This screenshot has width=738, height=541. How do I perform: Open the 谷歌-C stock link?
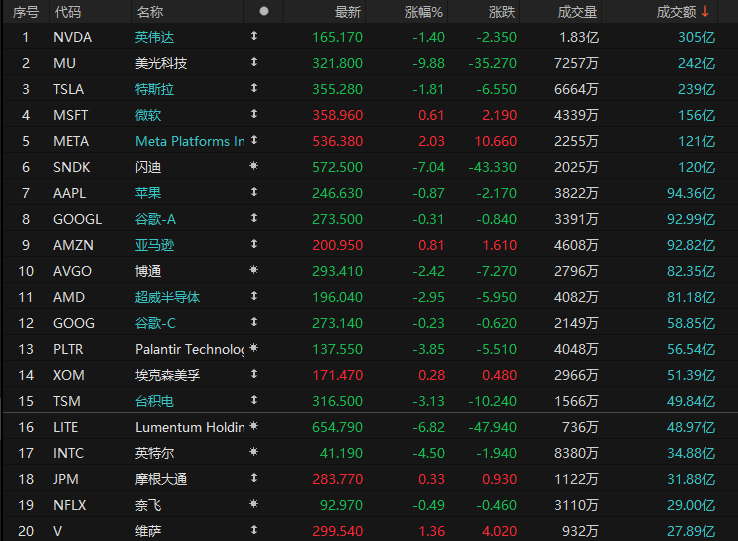click(155, 323)
